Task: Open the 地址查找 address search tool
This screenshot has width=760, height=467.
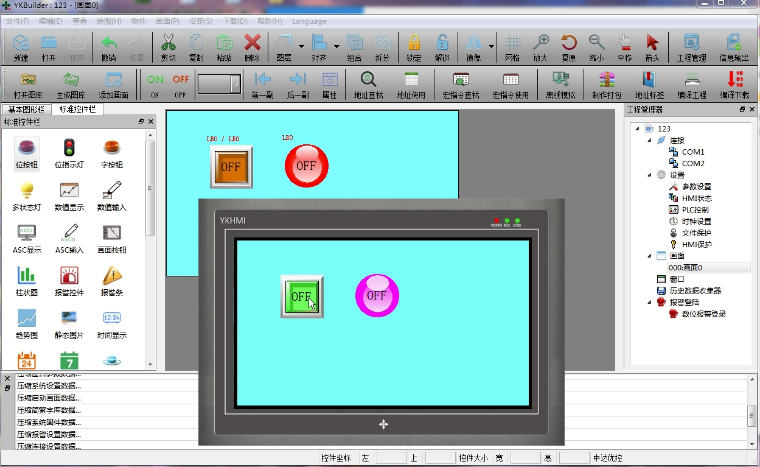Action: (x=368, y=83)
